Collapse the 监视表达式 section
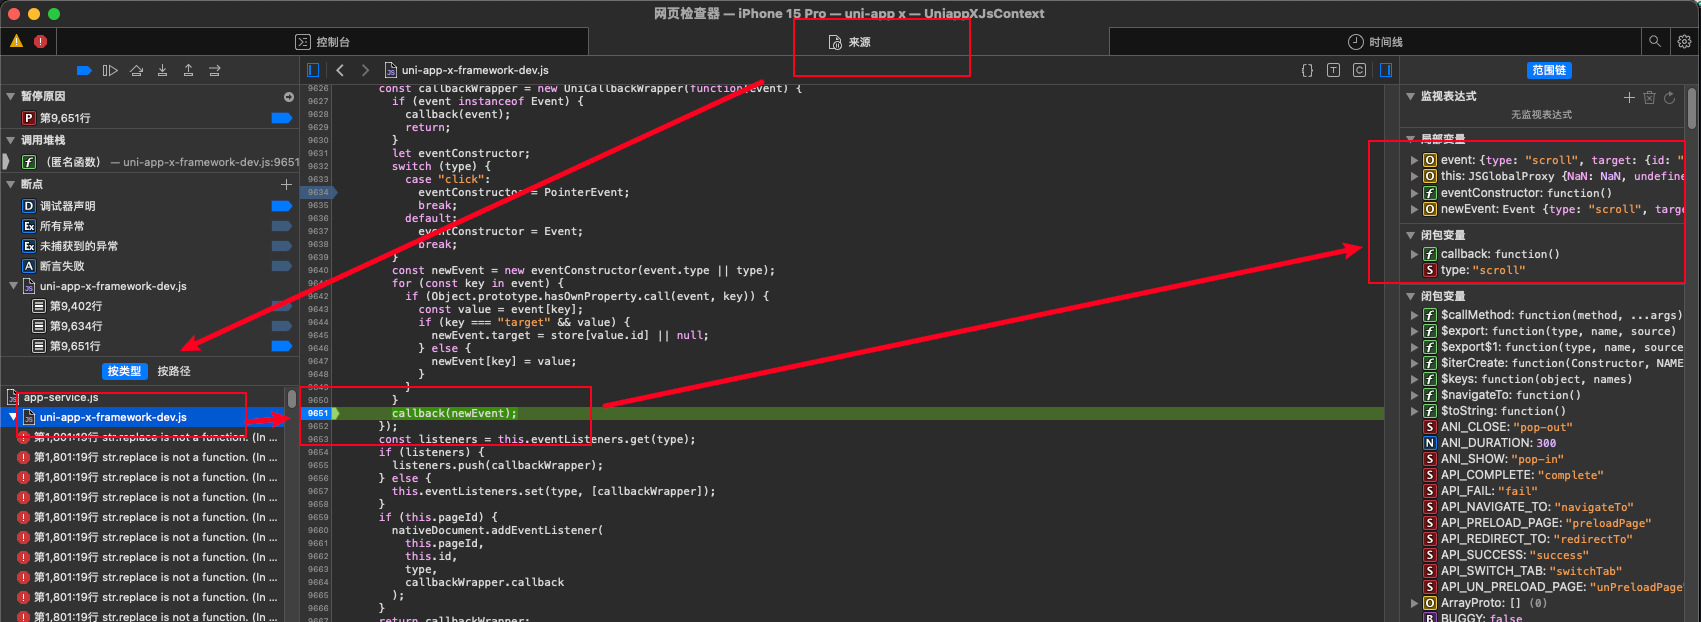The width and height of the screenshot is (1701, 622). 1410,96
